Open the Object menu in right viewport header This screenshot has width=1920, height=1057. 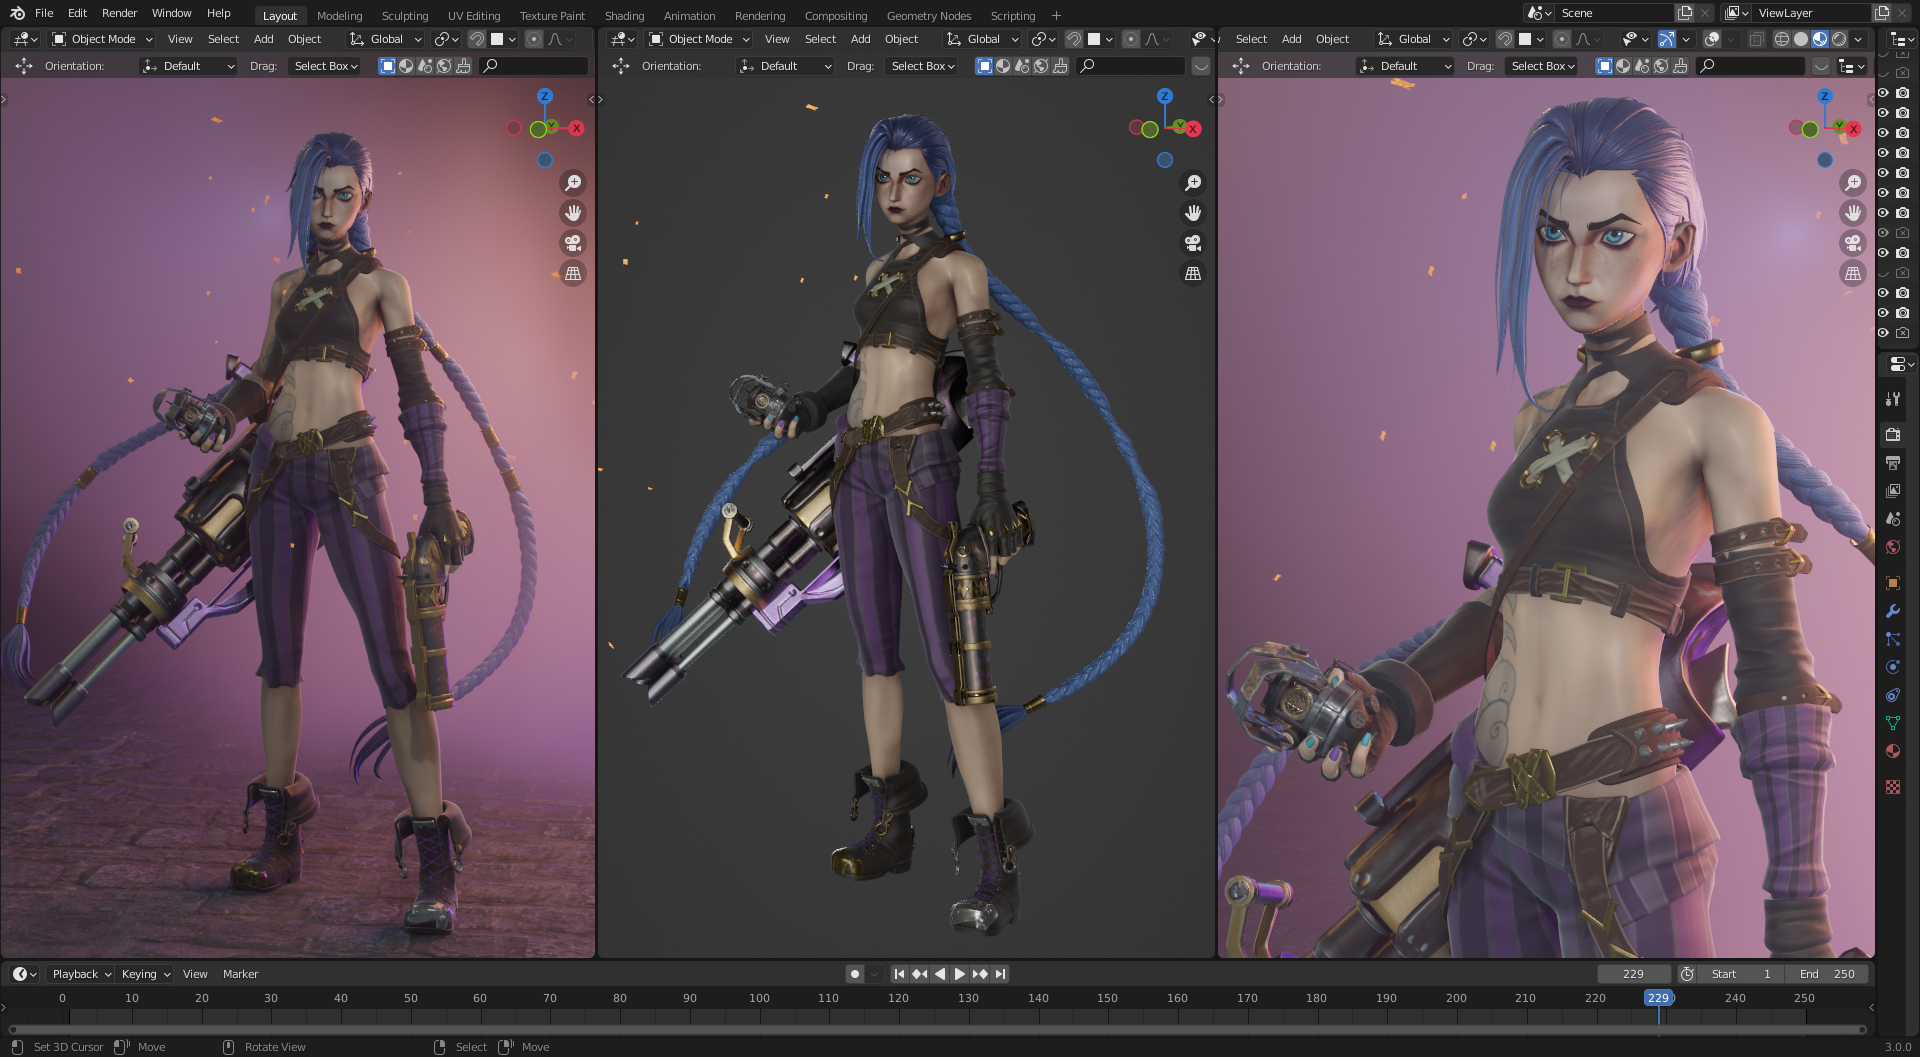click(1332, 39)
